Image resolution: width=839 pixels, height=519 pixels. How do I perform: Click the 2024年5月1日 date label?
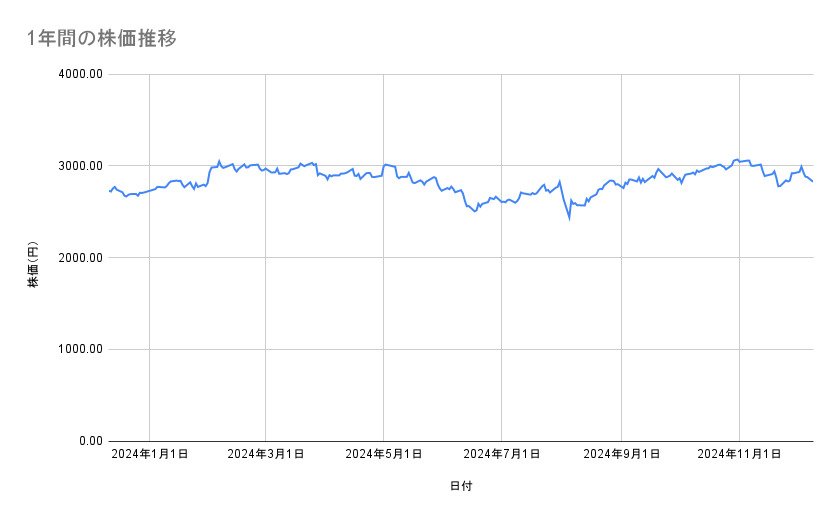pos(384,454)
